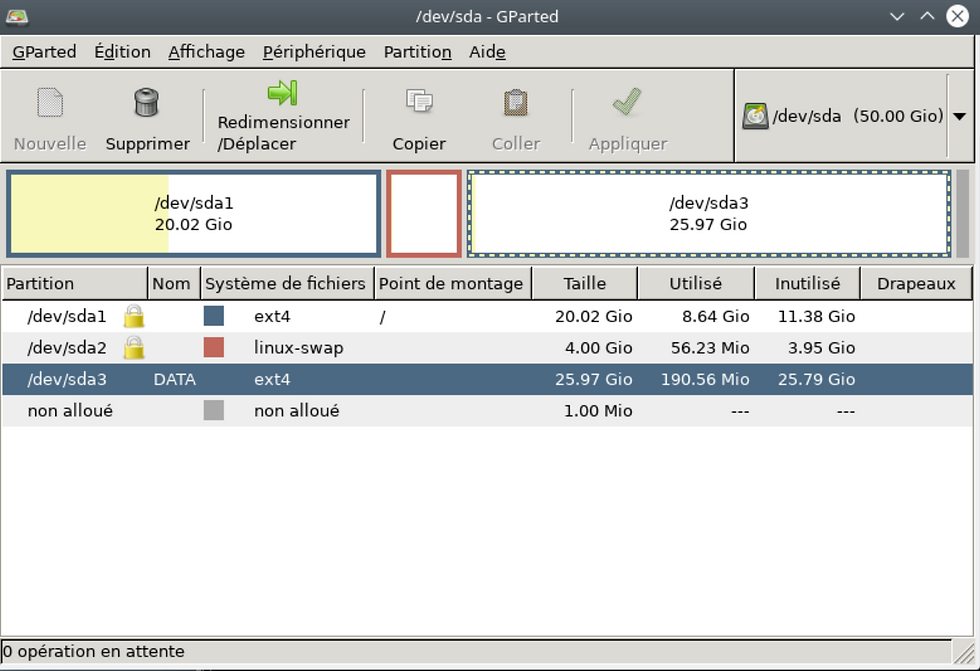Click the Appliquer checkmark icon
This screenshot has height=671, width=980.
627,101
